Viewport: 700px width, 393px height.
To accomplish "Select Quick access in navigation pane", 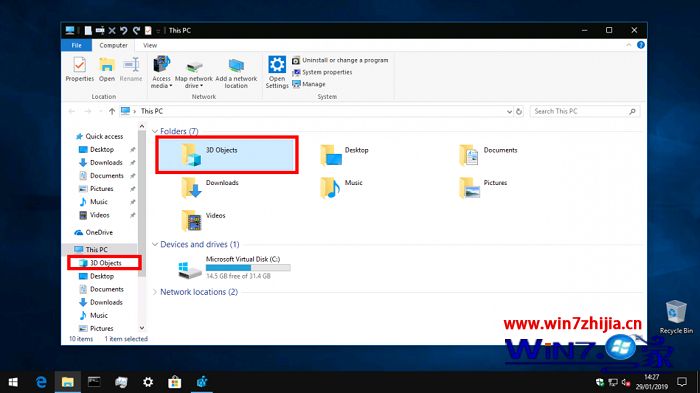I will tap(99, 136).
